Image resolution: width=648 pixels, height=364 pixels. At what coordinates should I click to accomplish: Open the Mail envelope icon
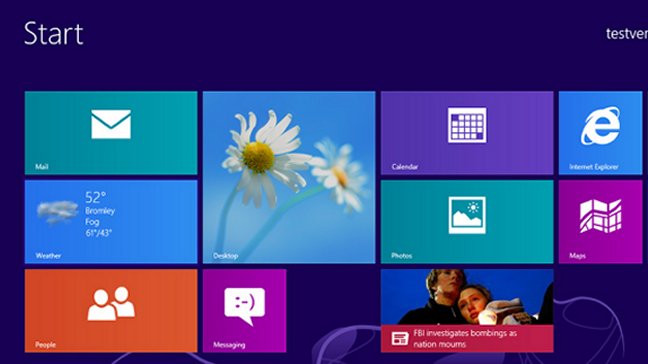(111, 124)
